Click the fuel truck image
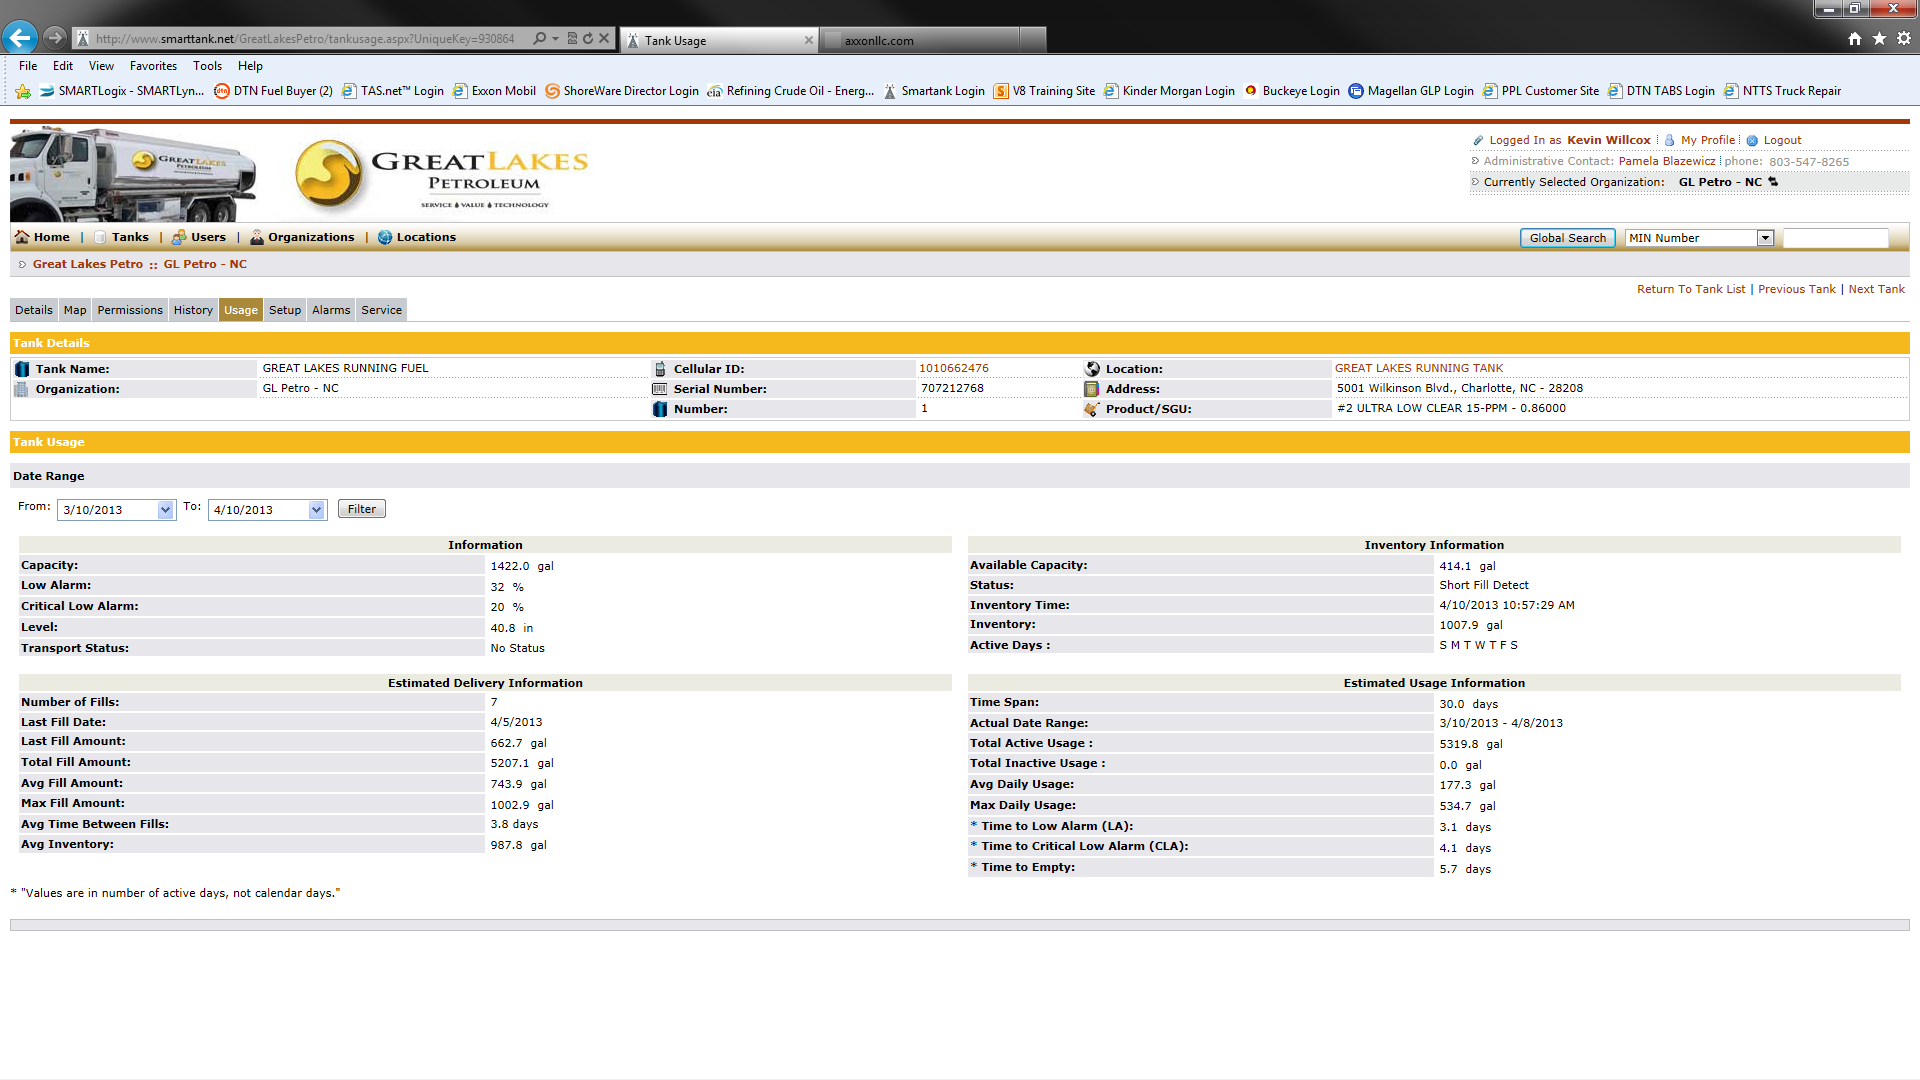1920x1080 pixels. [x=133, y=174]
